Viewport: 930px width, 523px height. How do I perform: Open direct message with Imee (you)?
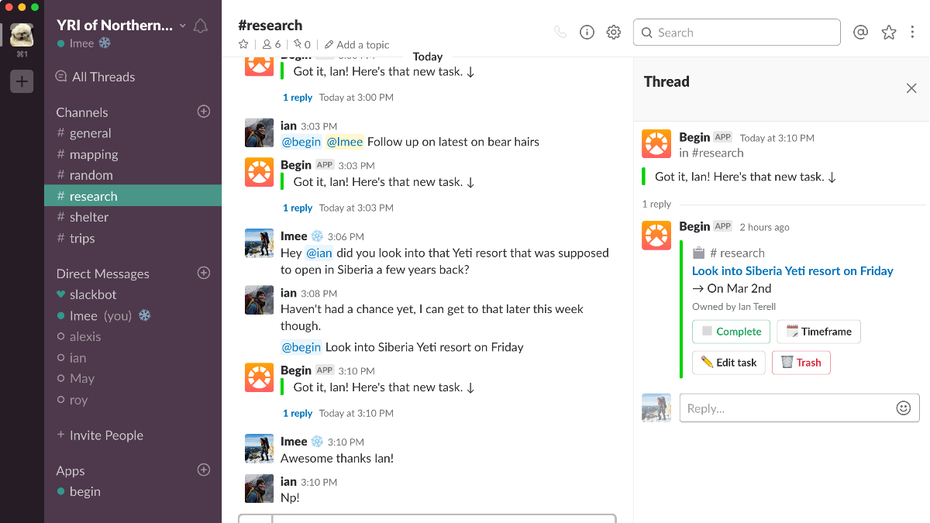pos(133,315)
